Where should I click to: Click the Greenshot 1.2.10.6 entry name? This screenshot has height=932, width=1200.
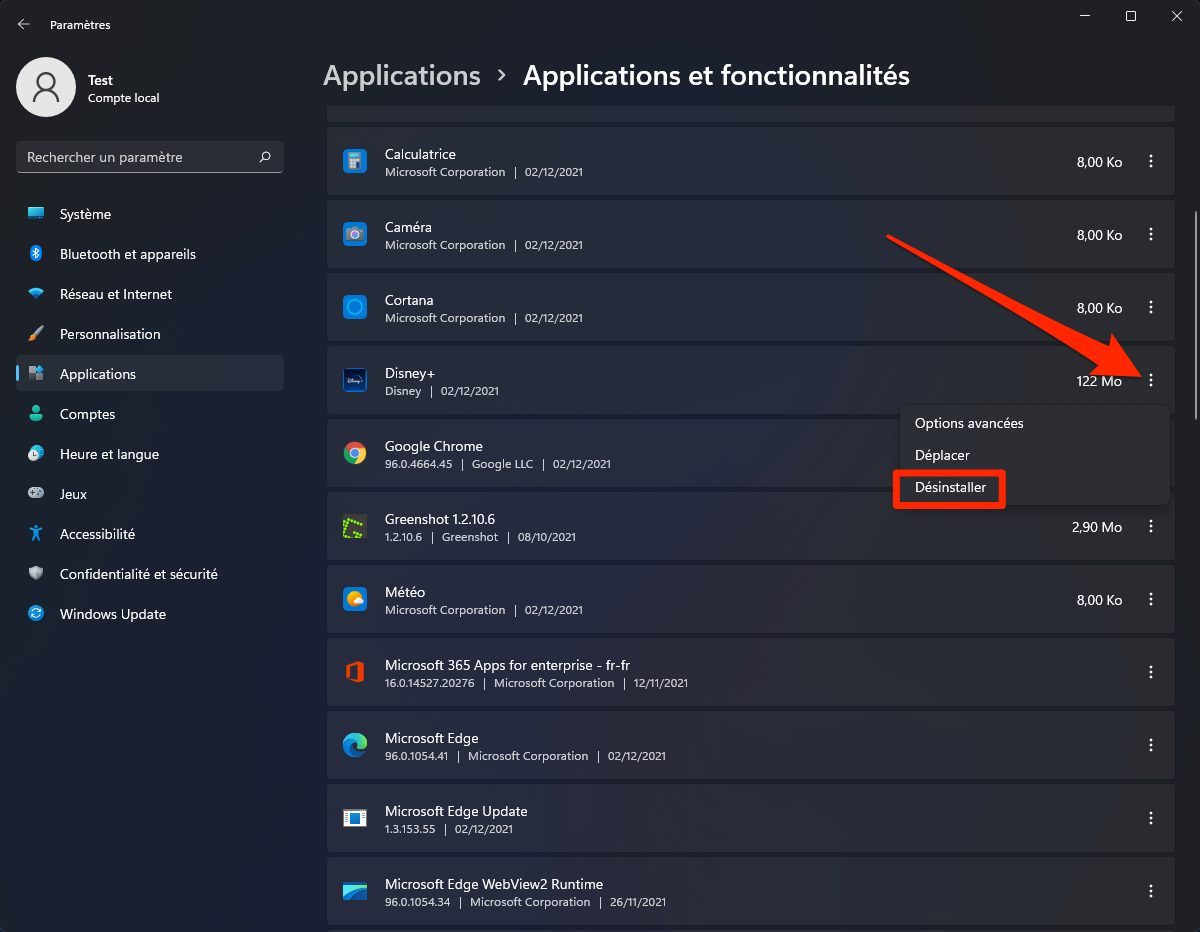(440, 519)
